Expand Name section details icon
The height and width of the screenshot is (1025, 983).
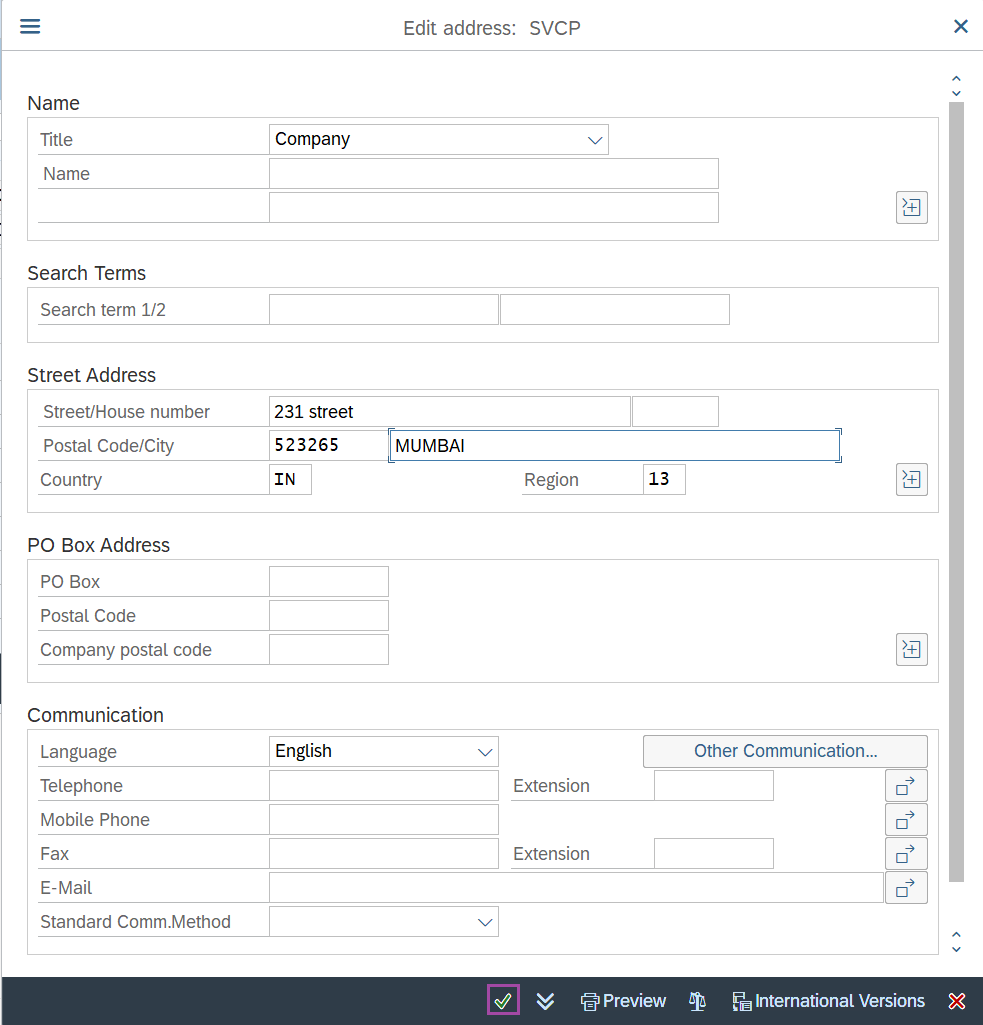(x=911, y=207)
